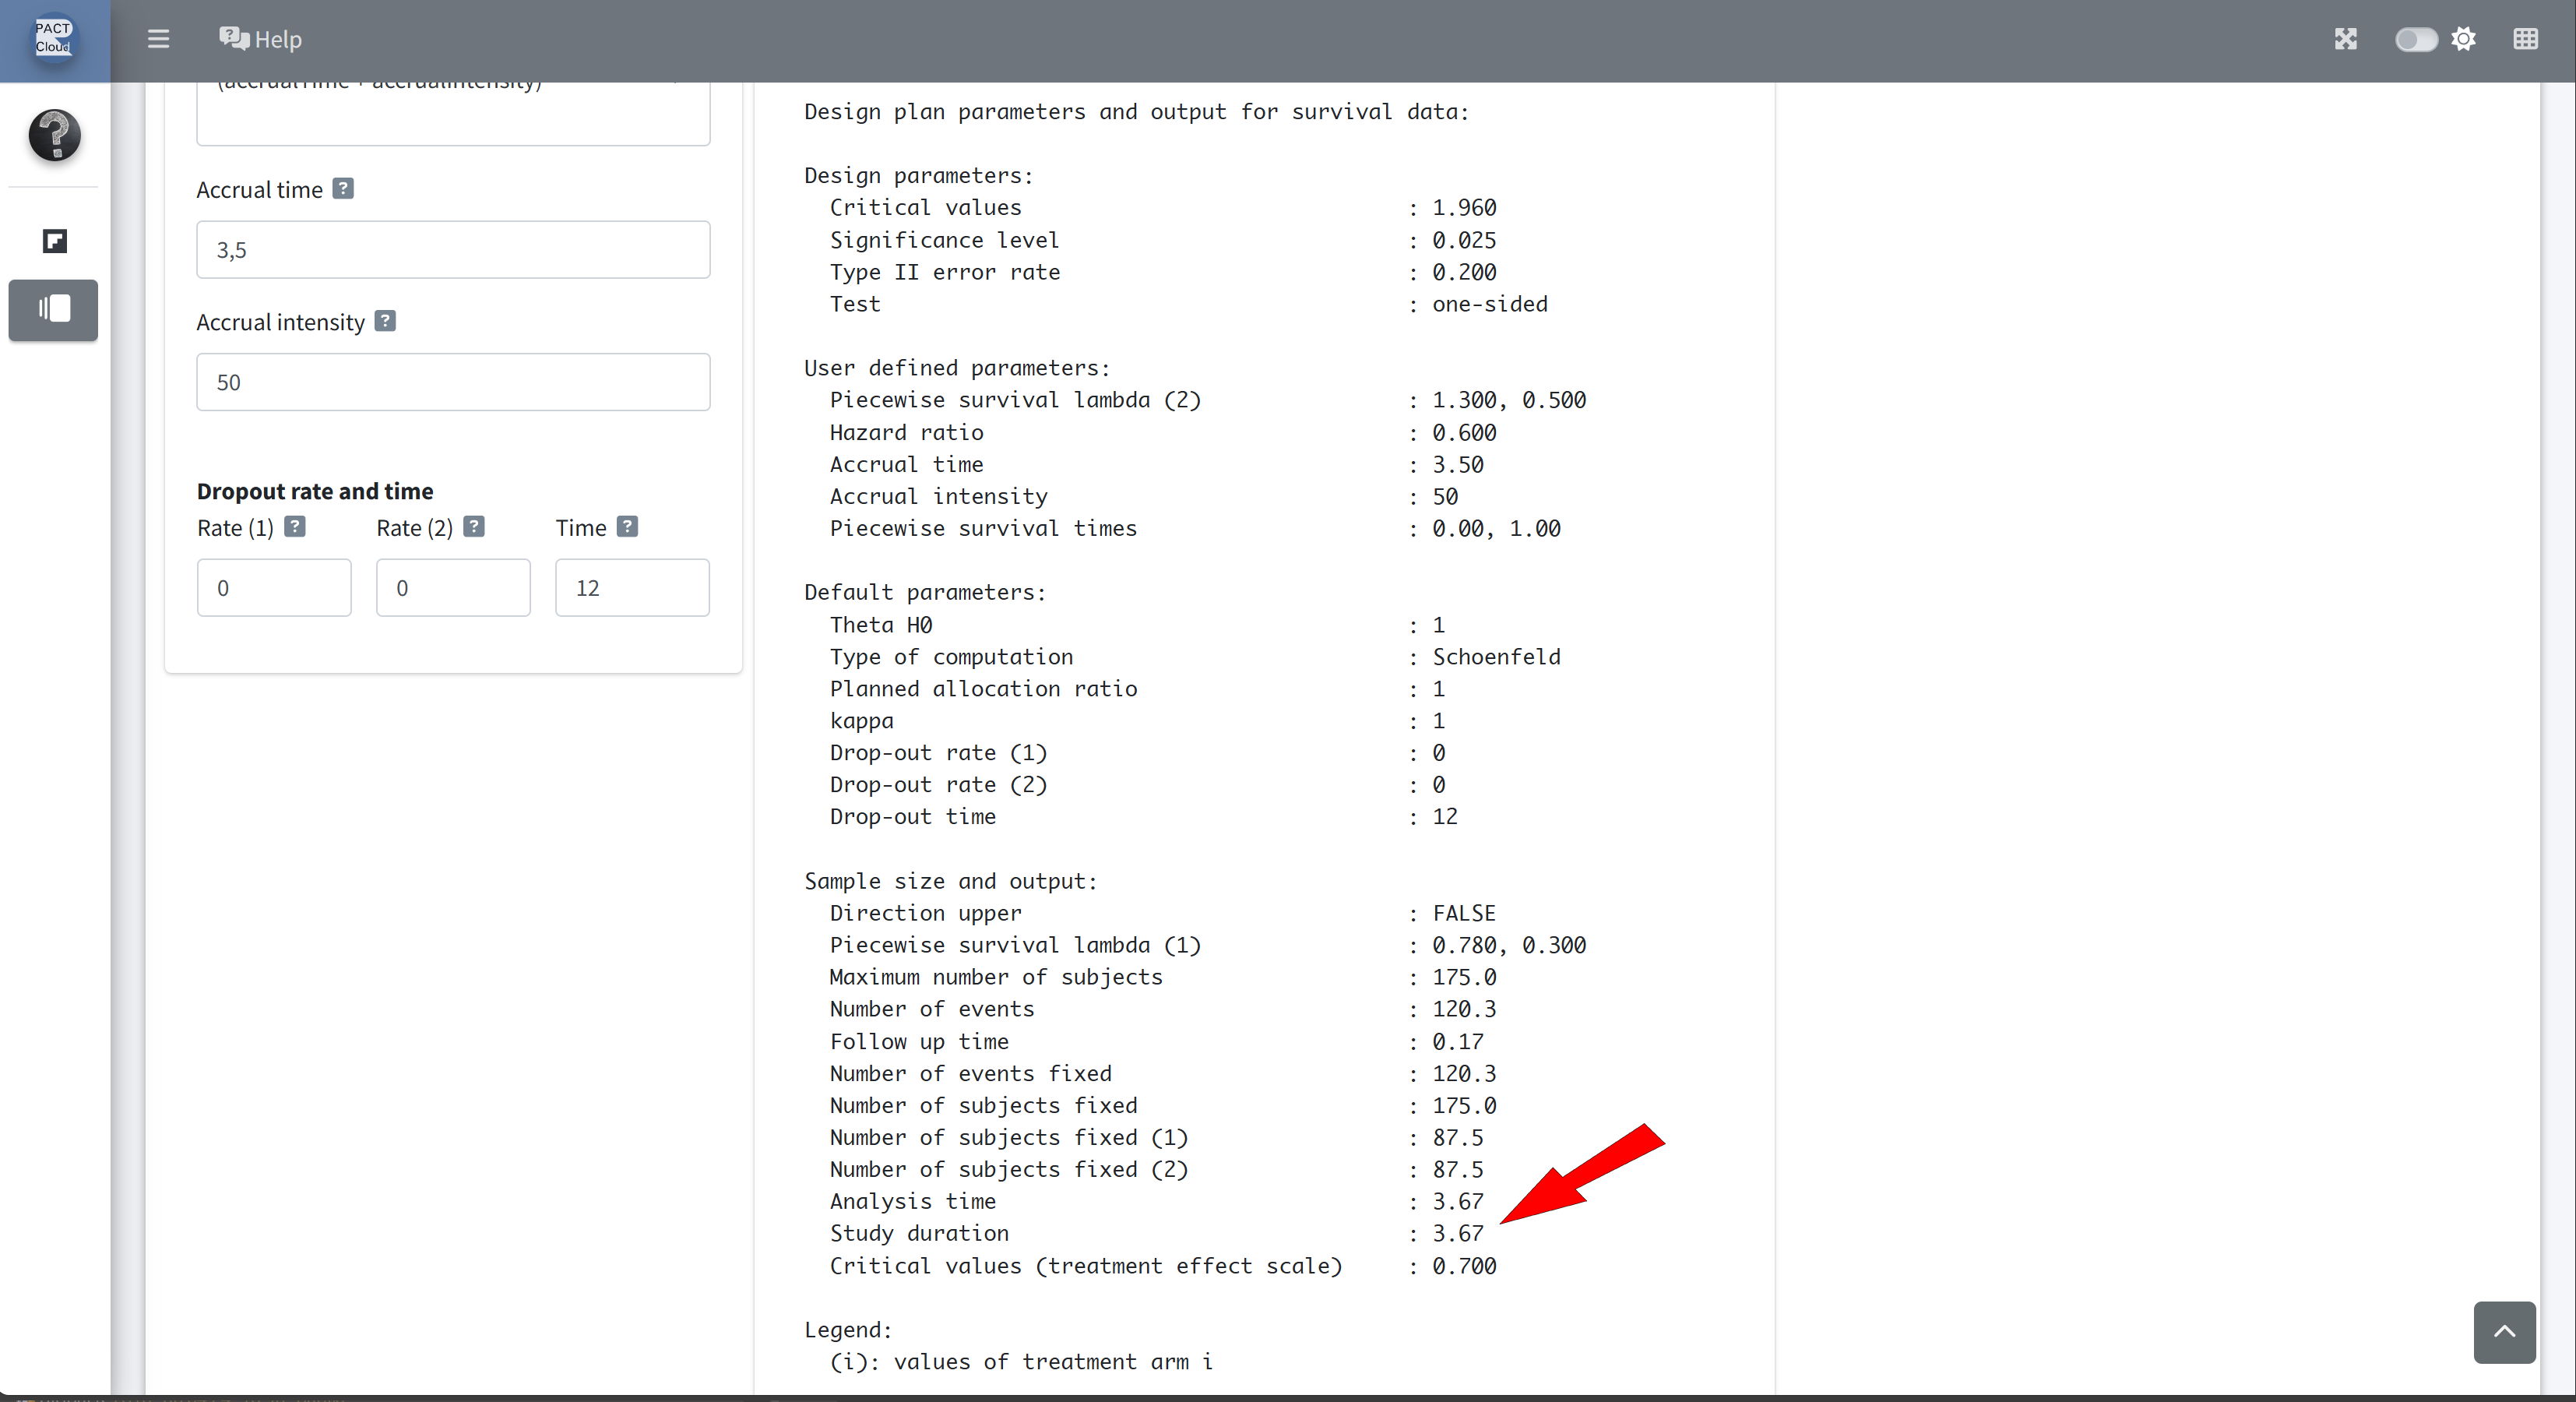Image resolution: width=2576 pixels, height=1402 pixels.
Task: Show help for dropout Rate (1)
Action: (294, 527)
